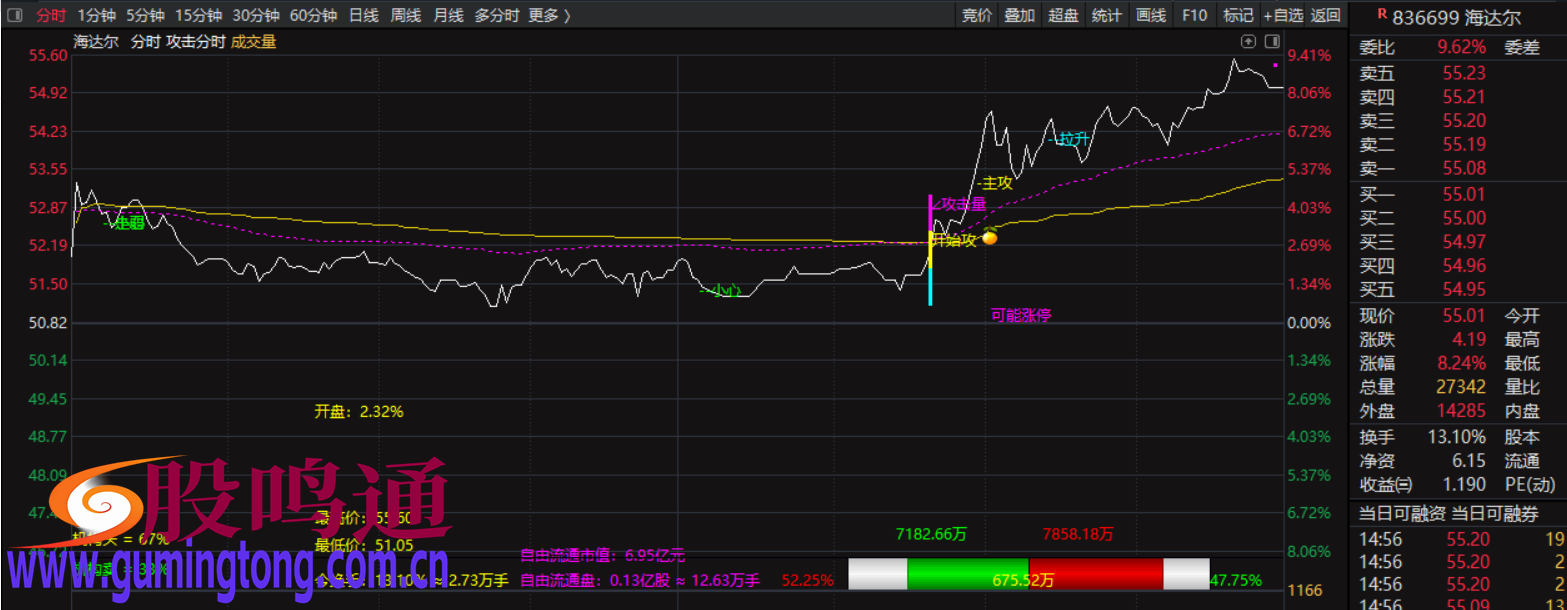Click the orange ball marker on the chart
Image resolution: width=1567 pixels, height=610 pixels.
click(990, 237)
